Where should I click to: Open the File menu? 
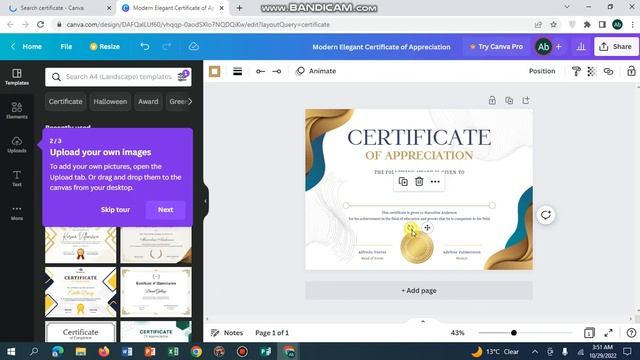(x=66, y=47)
